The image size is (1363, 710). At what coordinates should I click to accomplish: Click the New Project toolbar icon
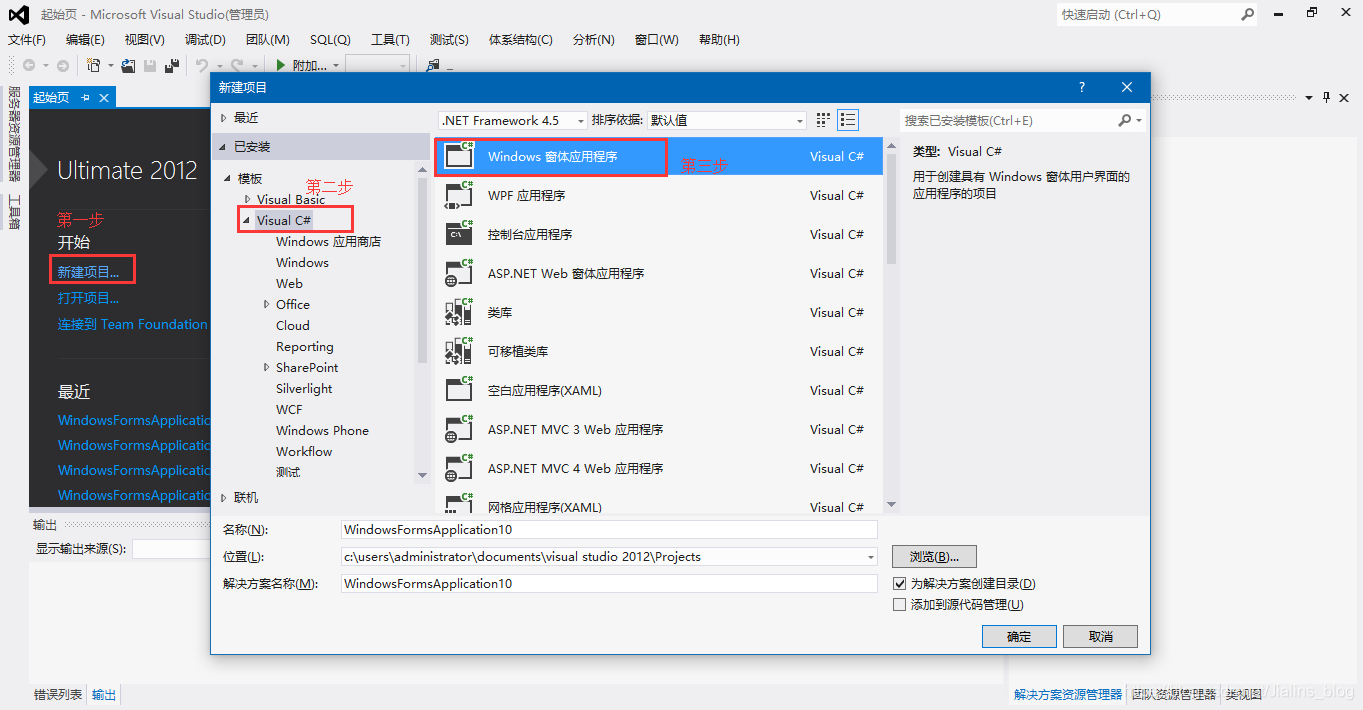click(x=93, y=65)
